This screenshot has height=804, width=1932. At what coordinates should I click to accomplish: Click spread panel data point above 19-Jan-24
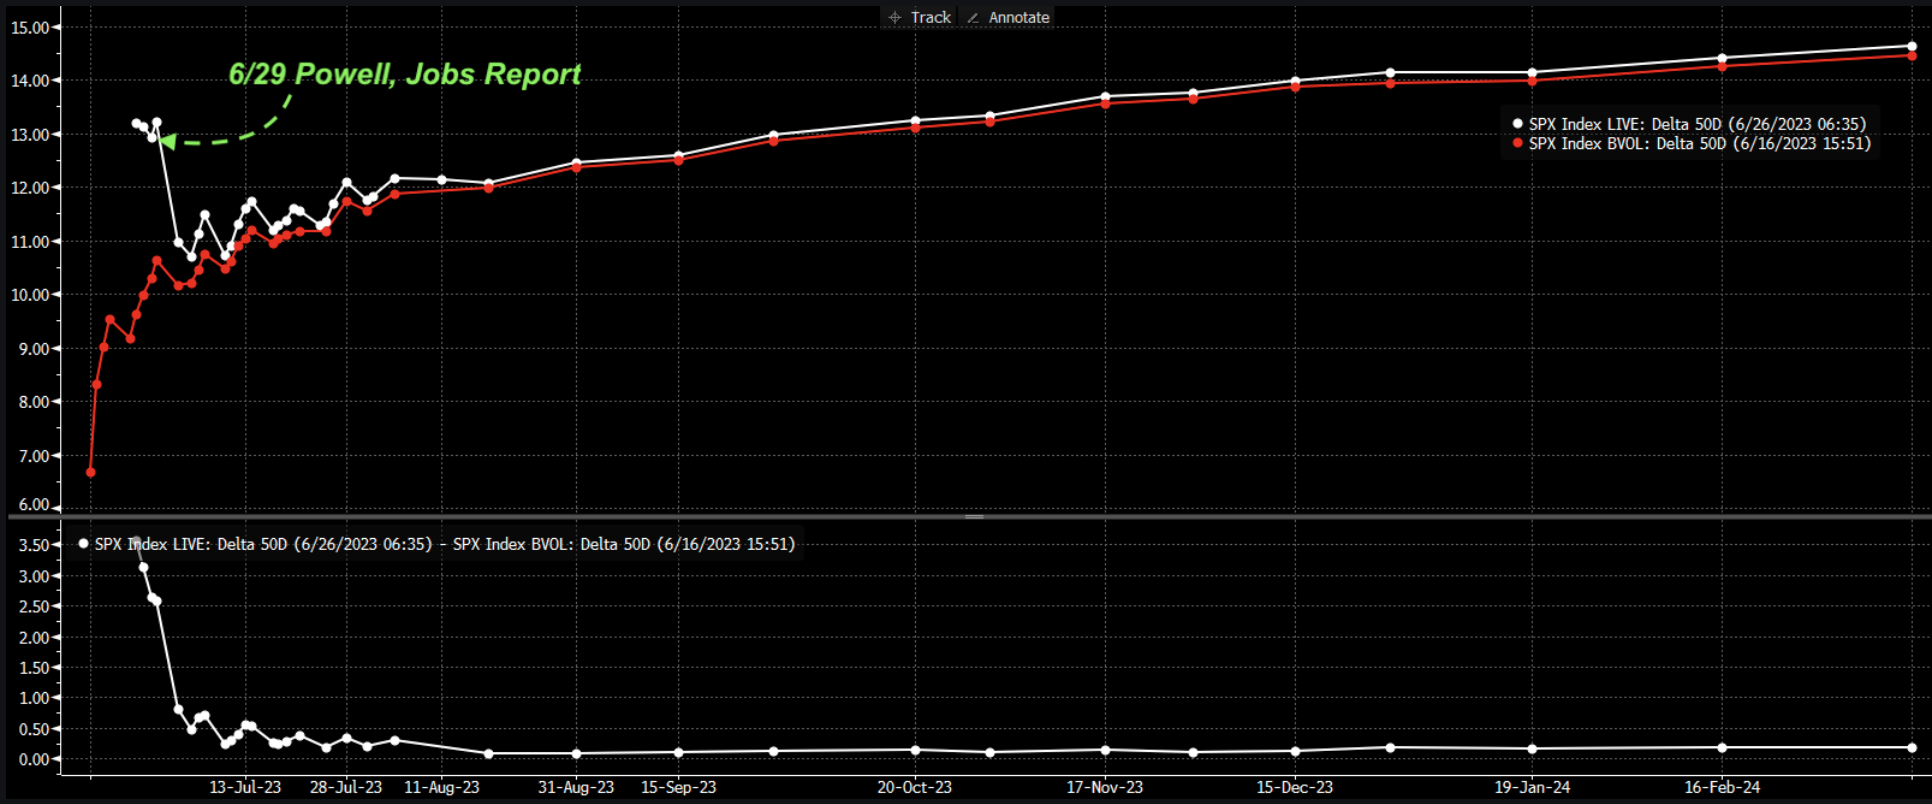click(1532, 749)
